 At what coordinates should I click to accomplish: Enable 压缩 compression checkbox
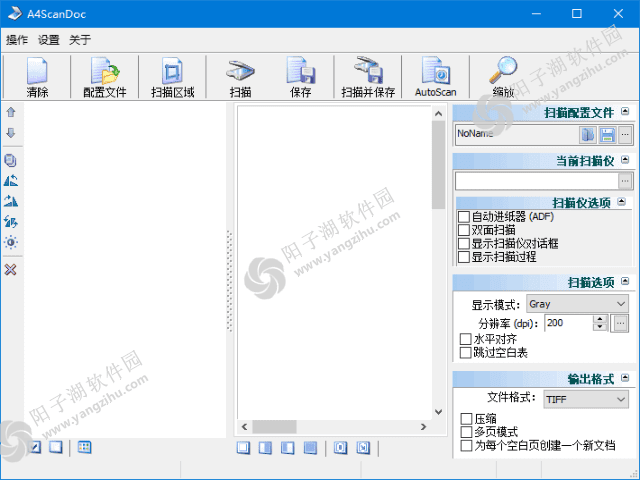tap(467, 419)
